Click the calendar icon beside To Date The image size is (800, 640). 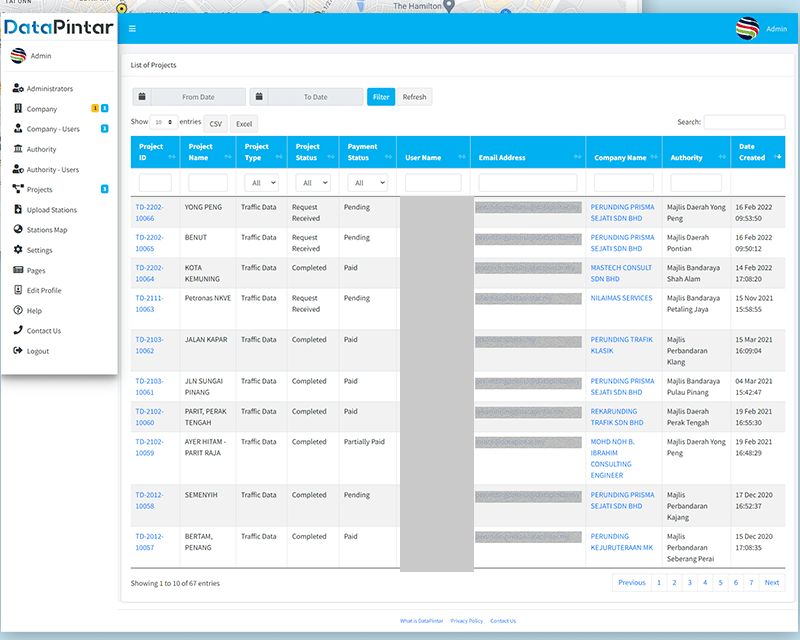[259, 96]
